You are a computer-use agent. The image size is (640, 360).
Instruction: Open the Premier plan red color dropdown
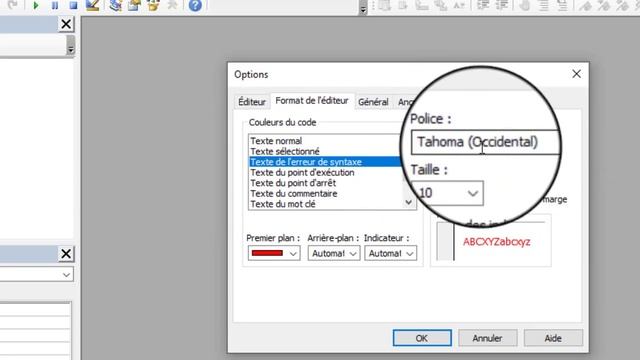click(x=274, y=253)
